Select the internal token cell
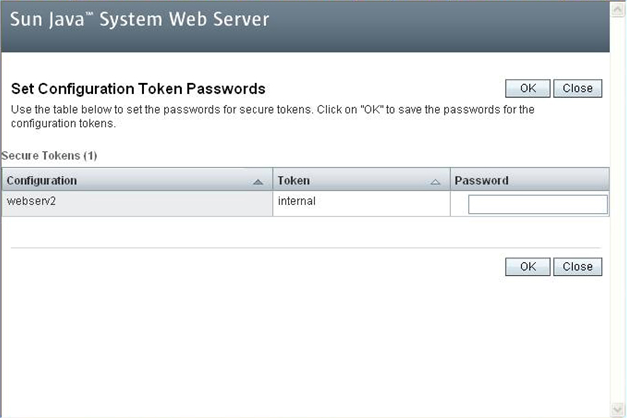The height and width of the screenshot is (418, 627). [x=361, y=204]
